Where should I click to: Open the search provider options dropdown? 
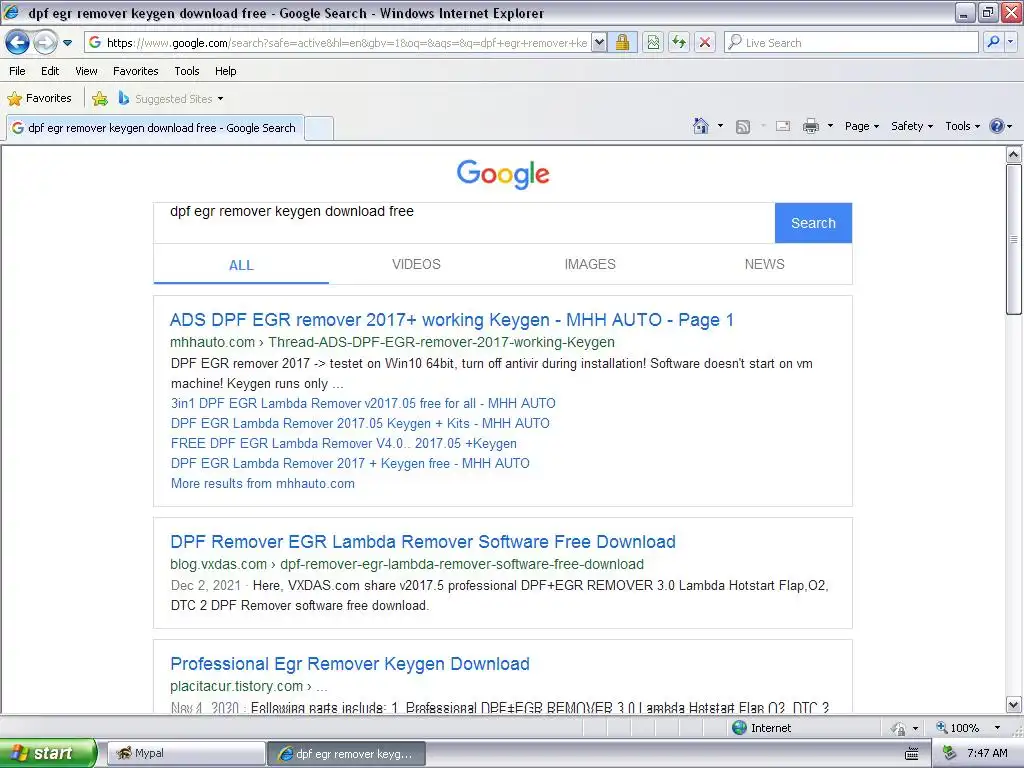(x=1010, y=43)
